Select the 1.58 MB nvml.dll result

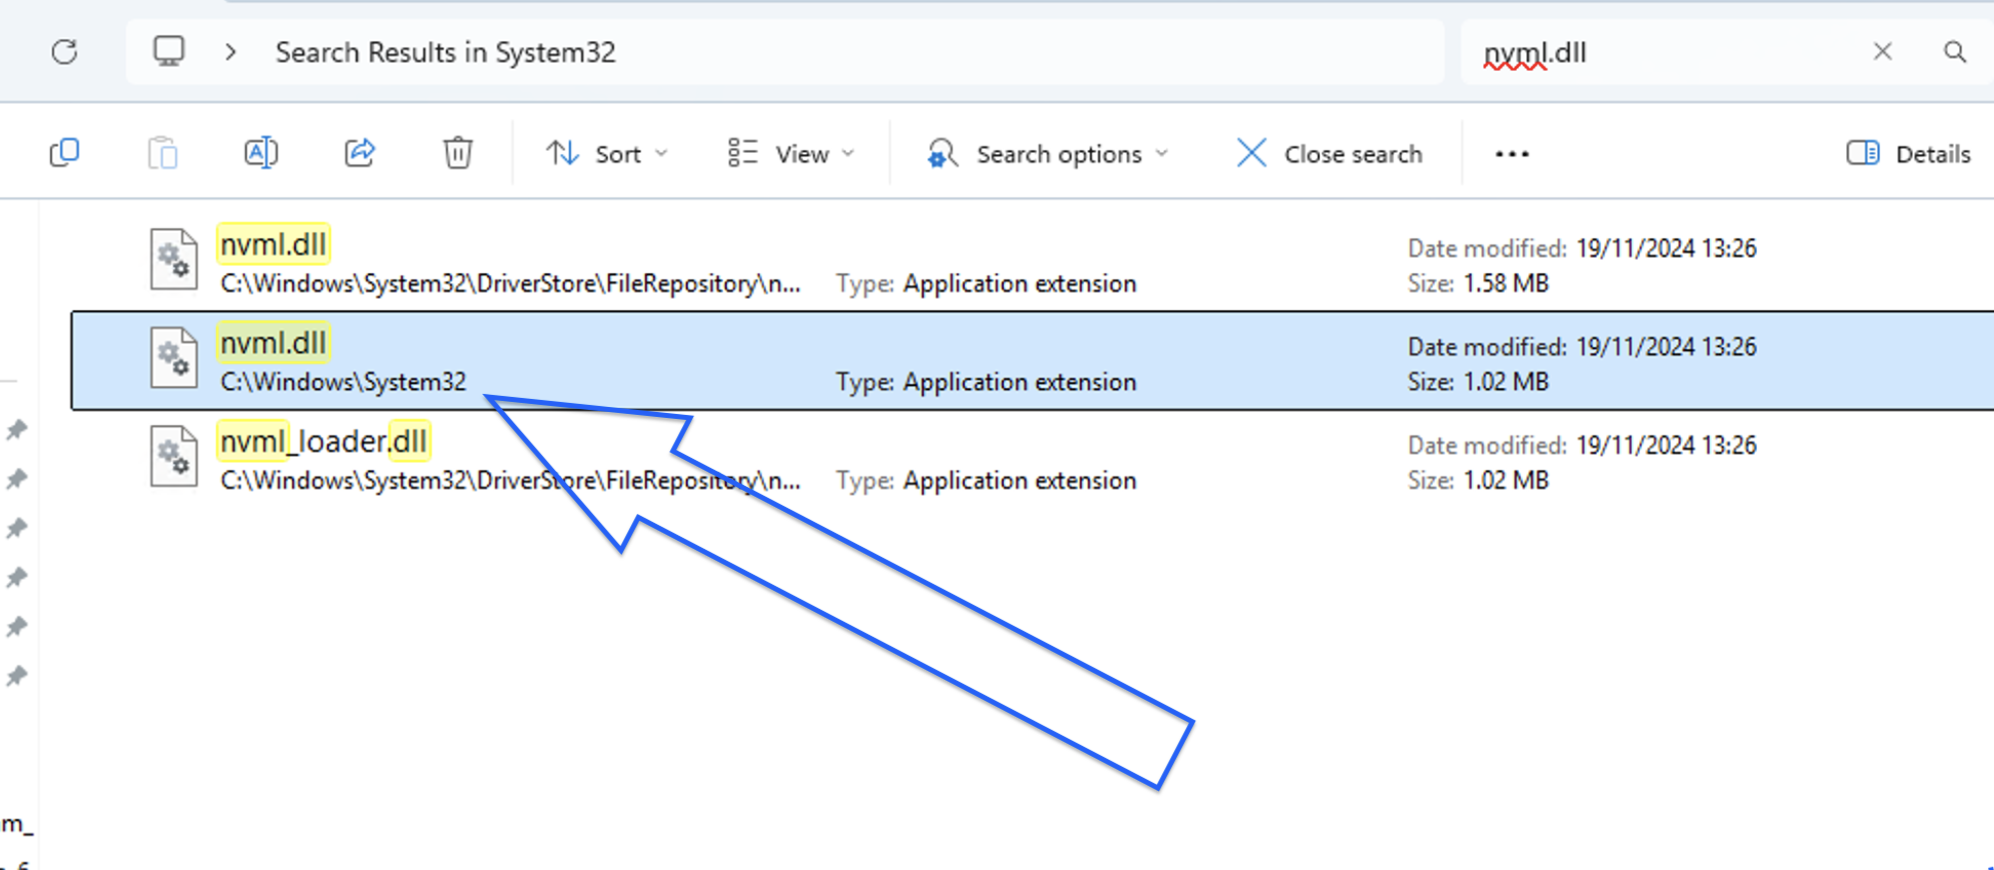click(274, 245)
